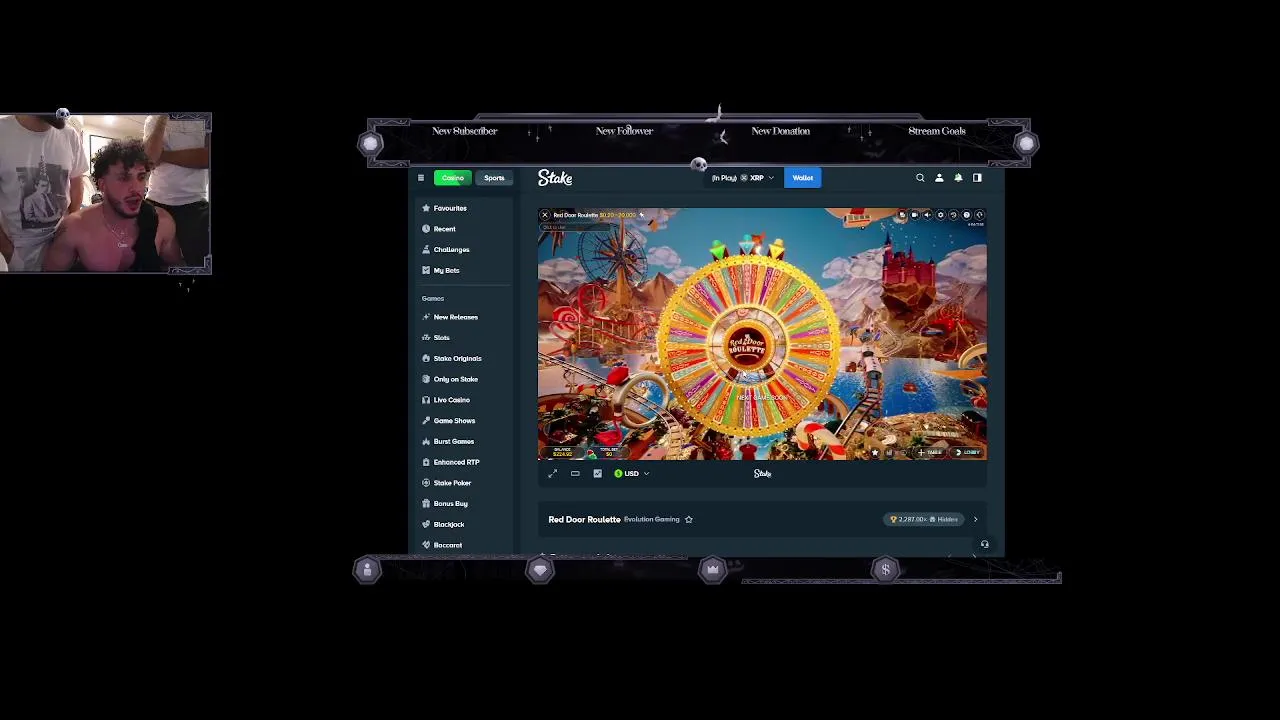Image resolution: width=1280 pixels, height=720 pixels.
Task: Click the game chat icon in top toolbar
Action: [x=902, y=215]
